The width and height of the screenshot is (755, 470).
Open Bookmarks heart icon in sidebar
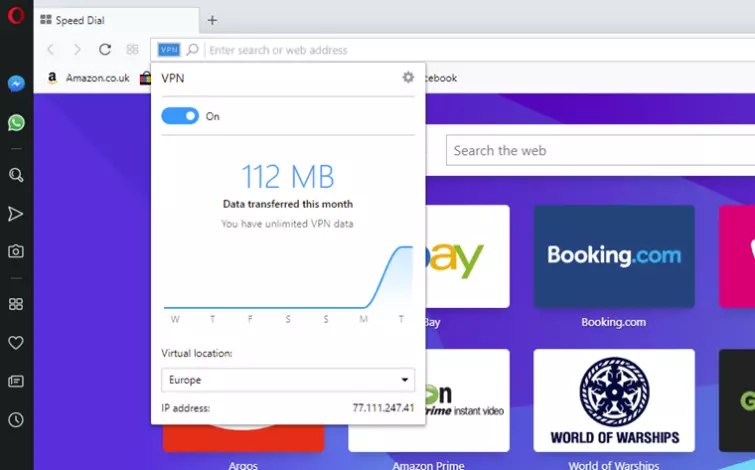coord(16,343)
